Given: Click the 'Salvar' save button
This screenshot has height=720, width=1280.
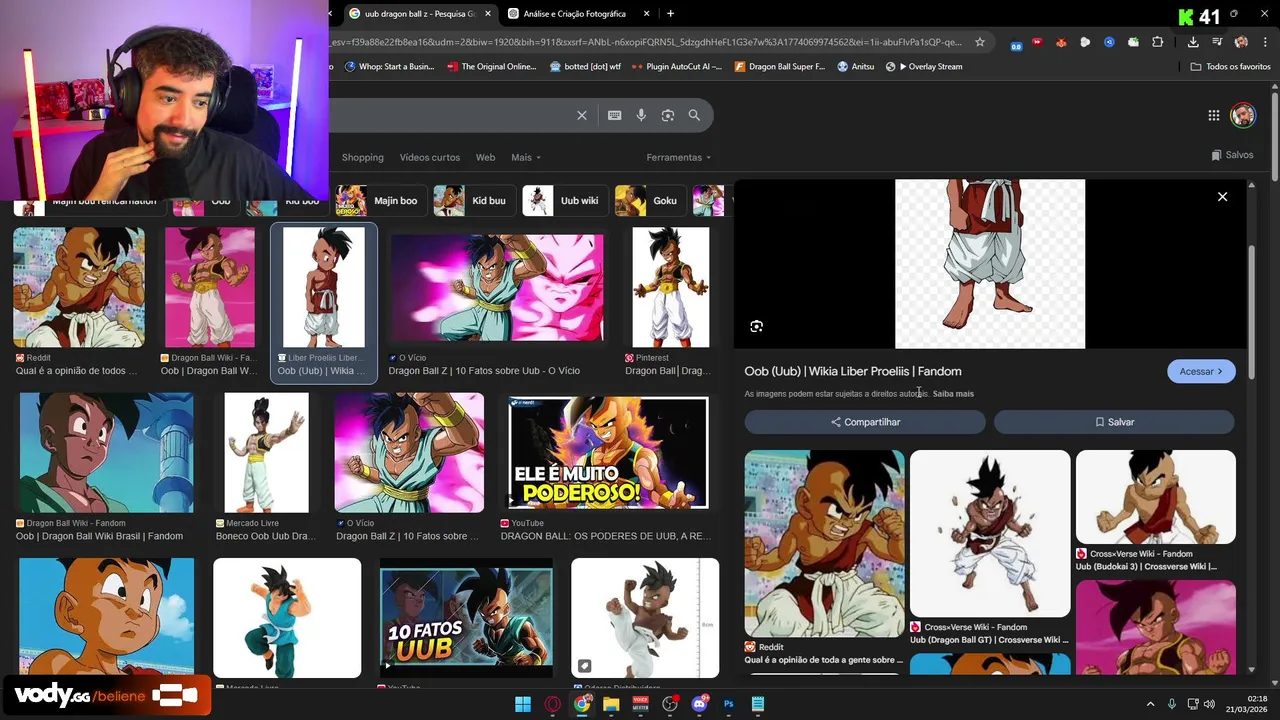Looking at the screenshot, I should 1114,422.
